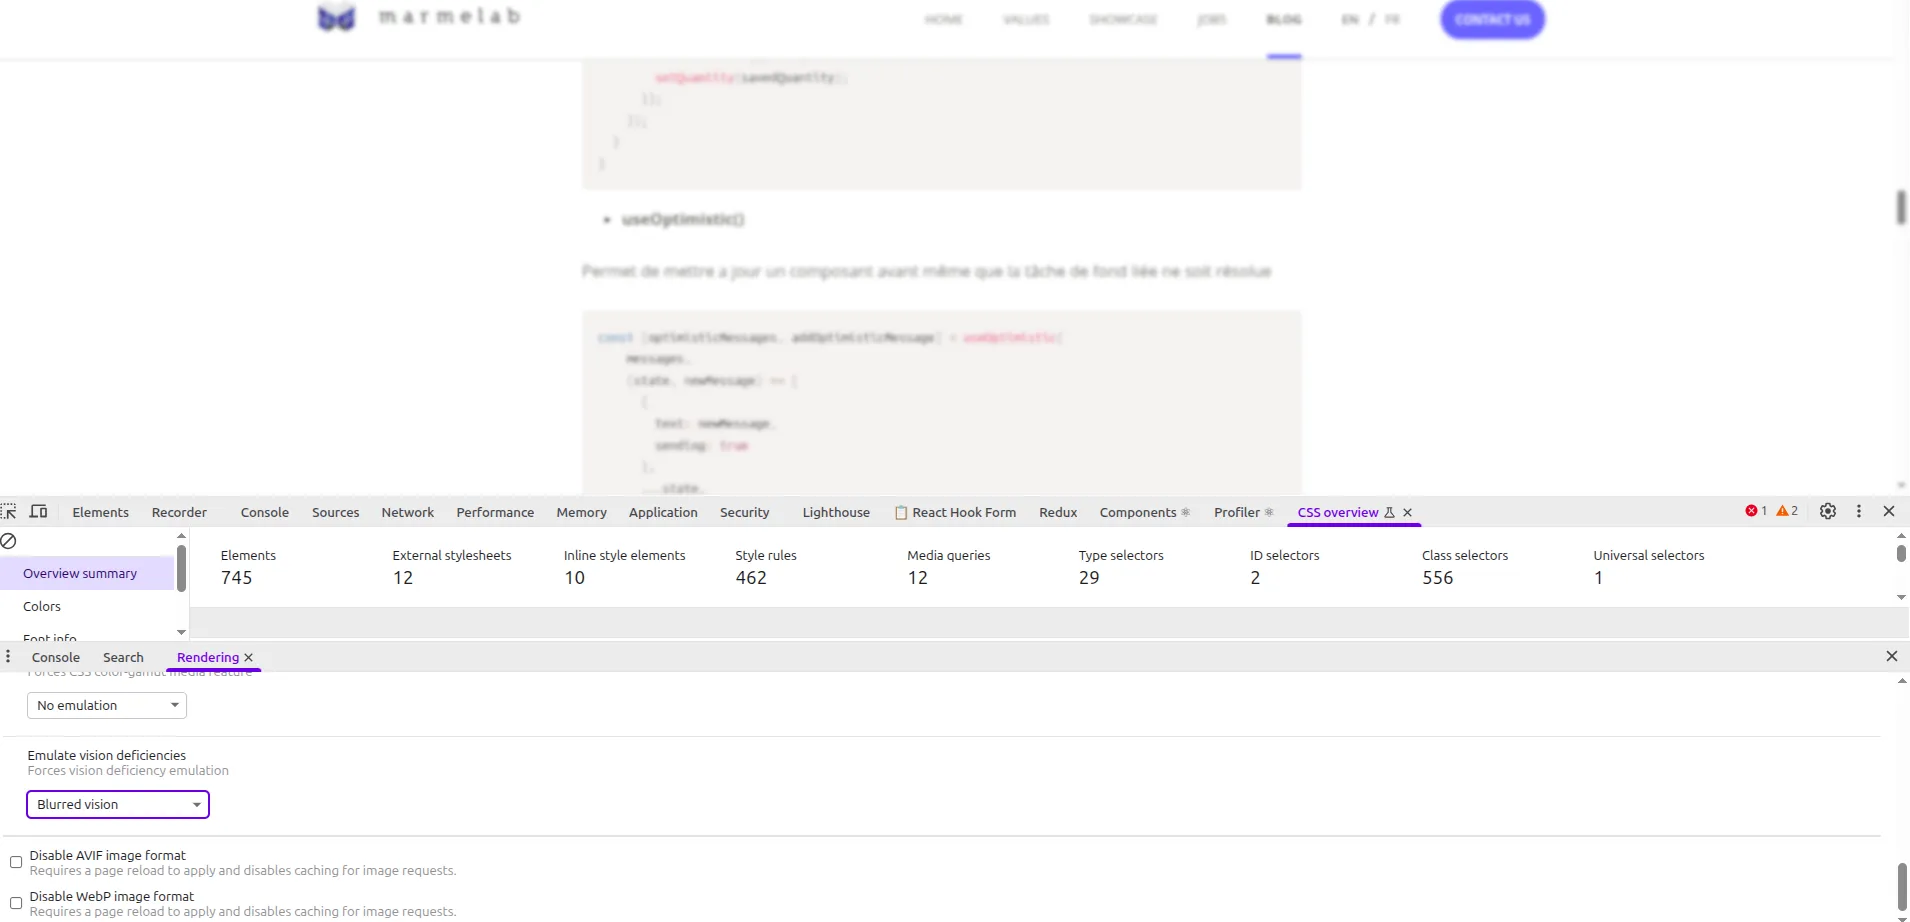The width and height of the screenshot is (1910, 922).
Task: Click the inspect element picker icon
Action: (x=9, y=512)
